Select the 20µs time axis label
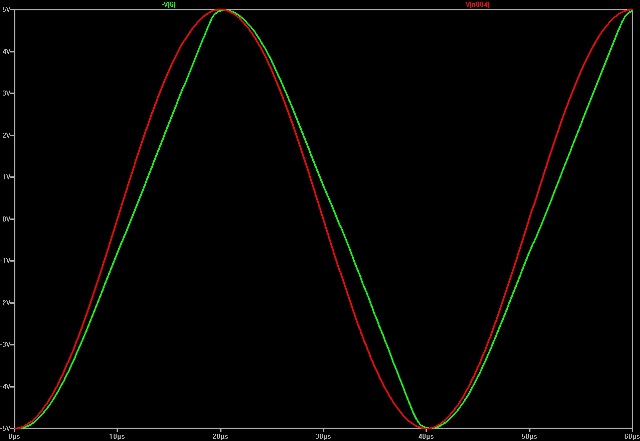This screenshot has height=441, width=640. tap(220, 436)
